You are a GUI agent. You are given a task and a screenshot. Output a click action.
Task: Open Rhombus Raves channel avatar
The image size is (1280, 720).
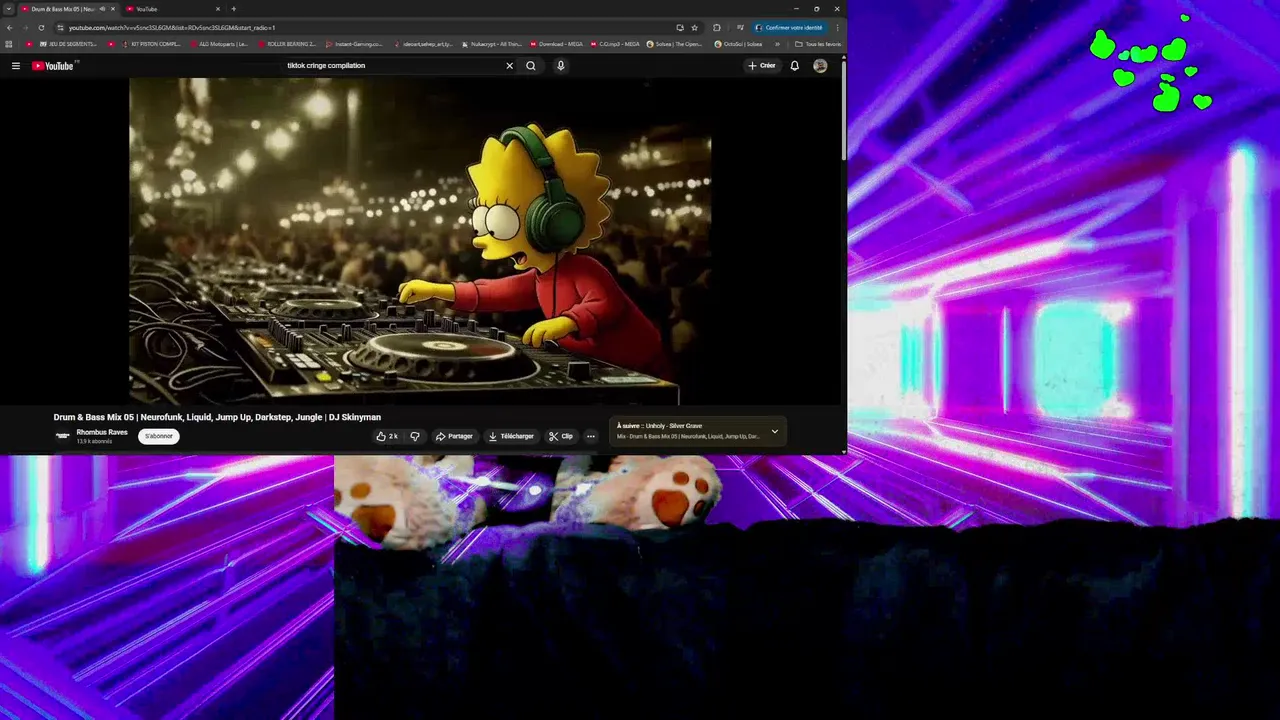62,436
